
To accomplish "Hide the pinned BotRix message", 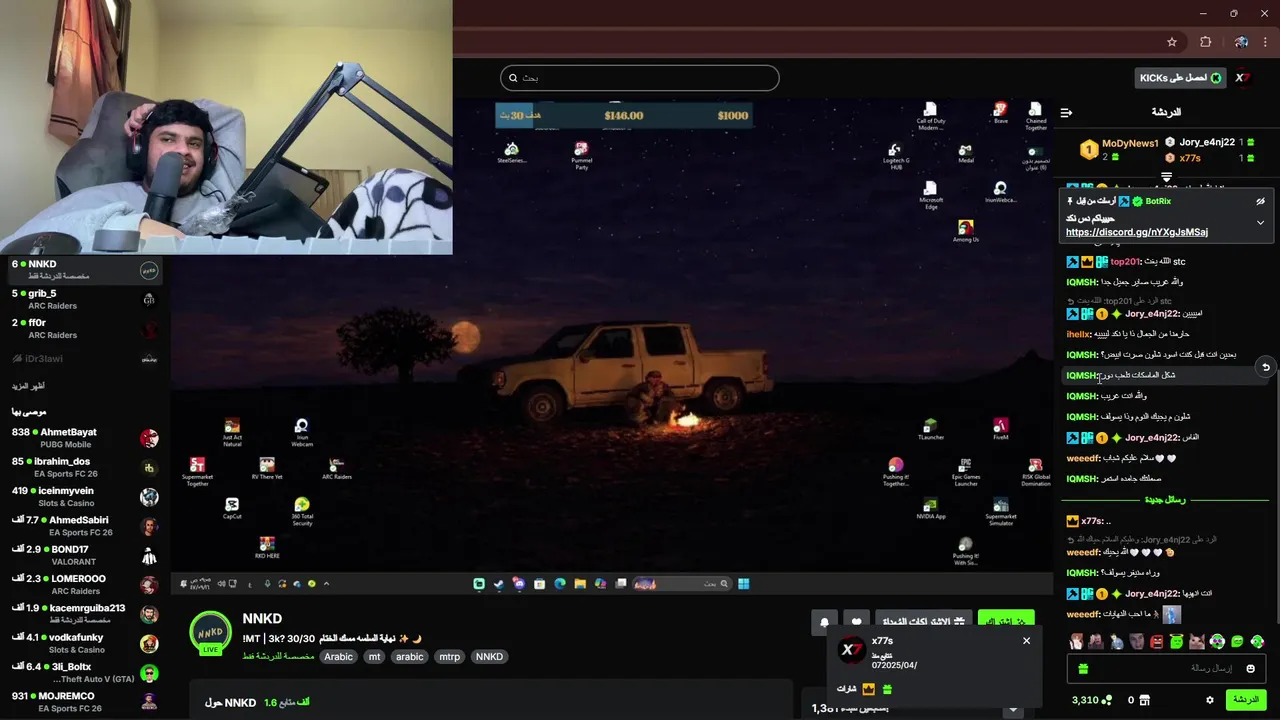I will tap(1260, 201).
